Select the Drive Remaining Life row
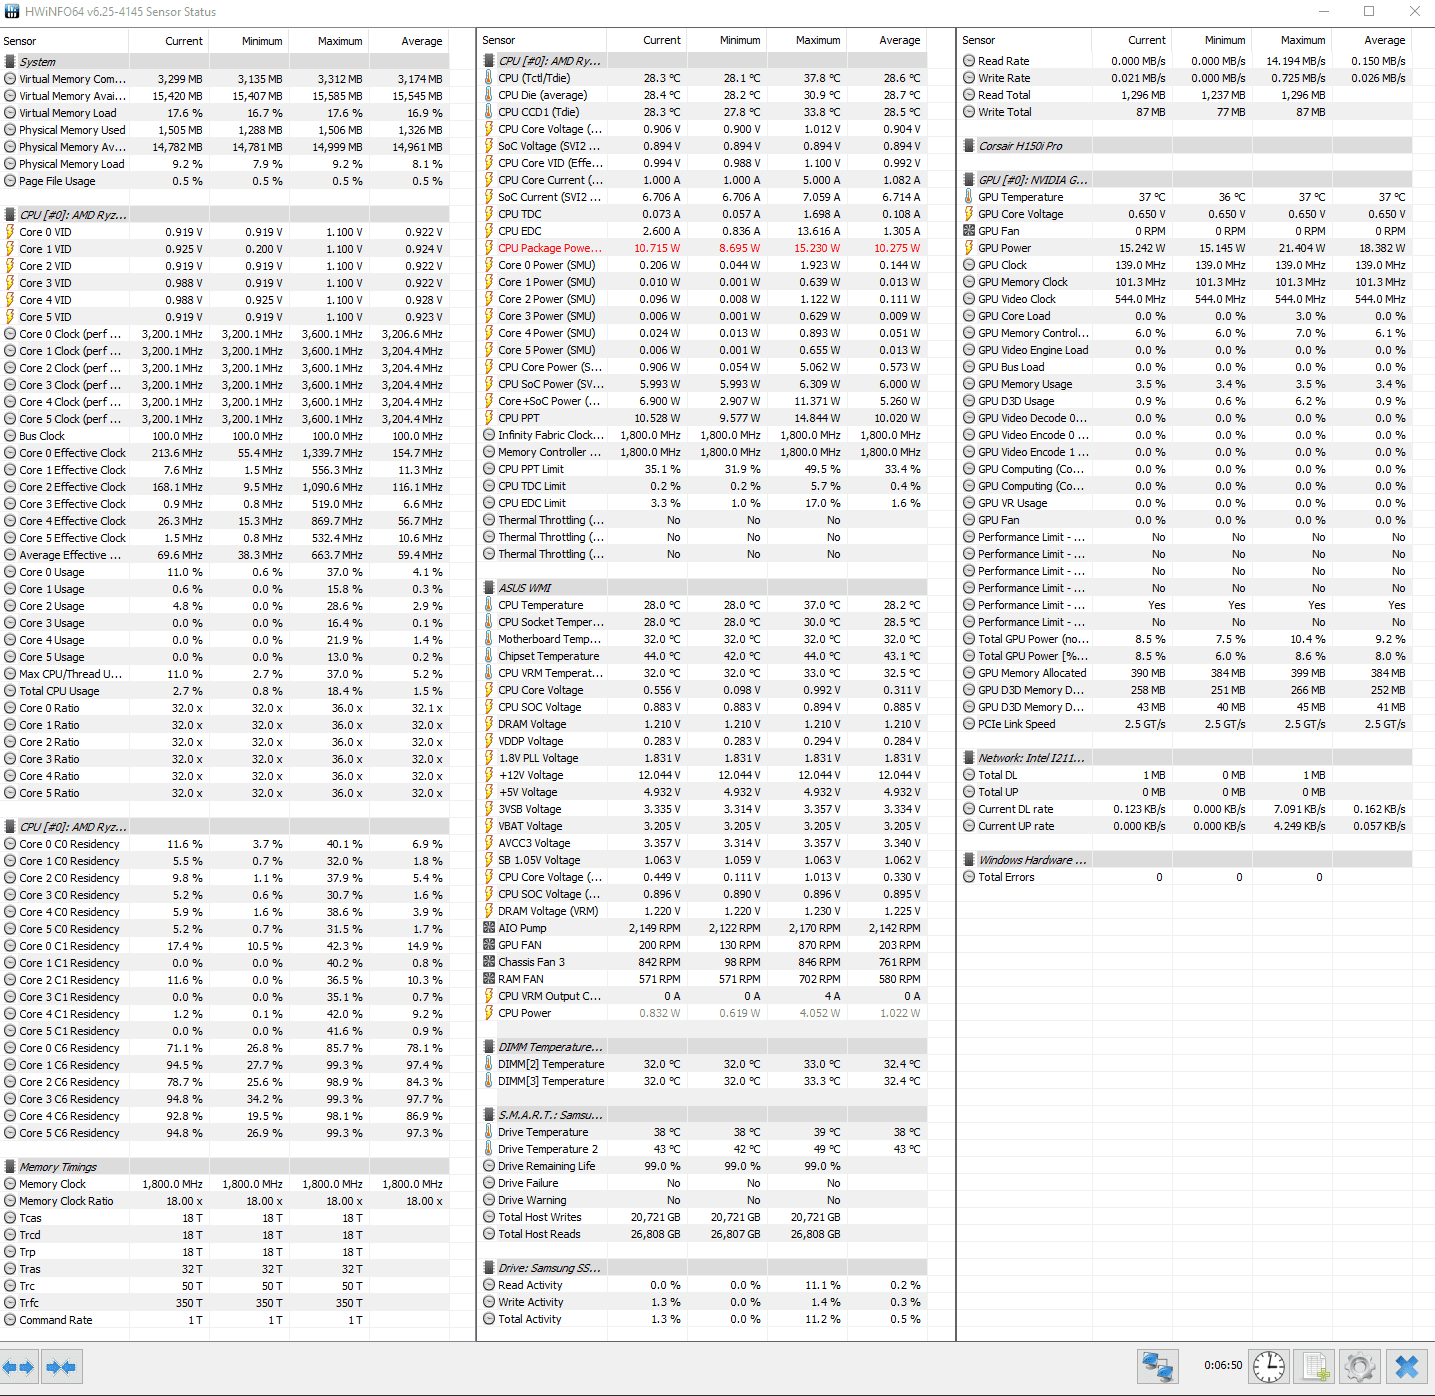 coord(704,1166)
